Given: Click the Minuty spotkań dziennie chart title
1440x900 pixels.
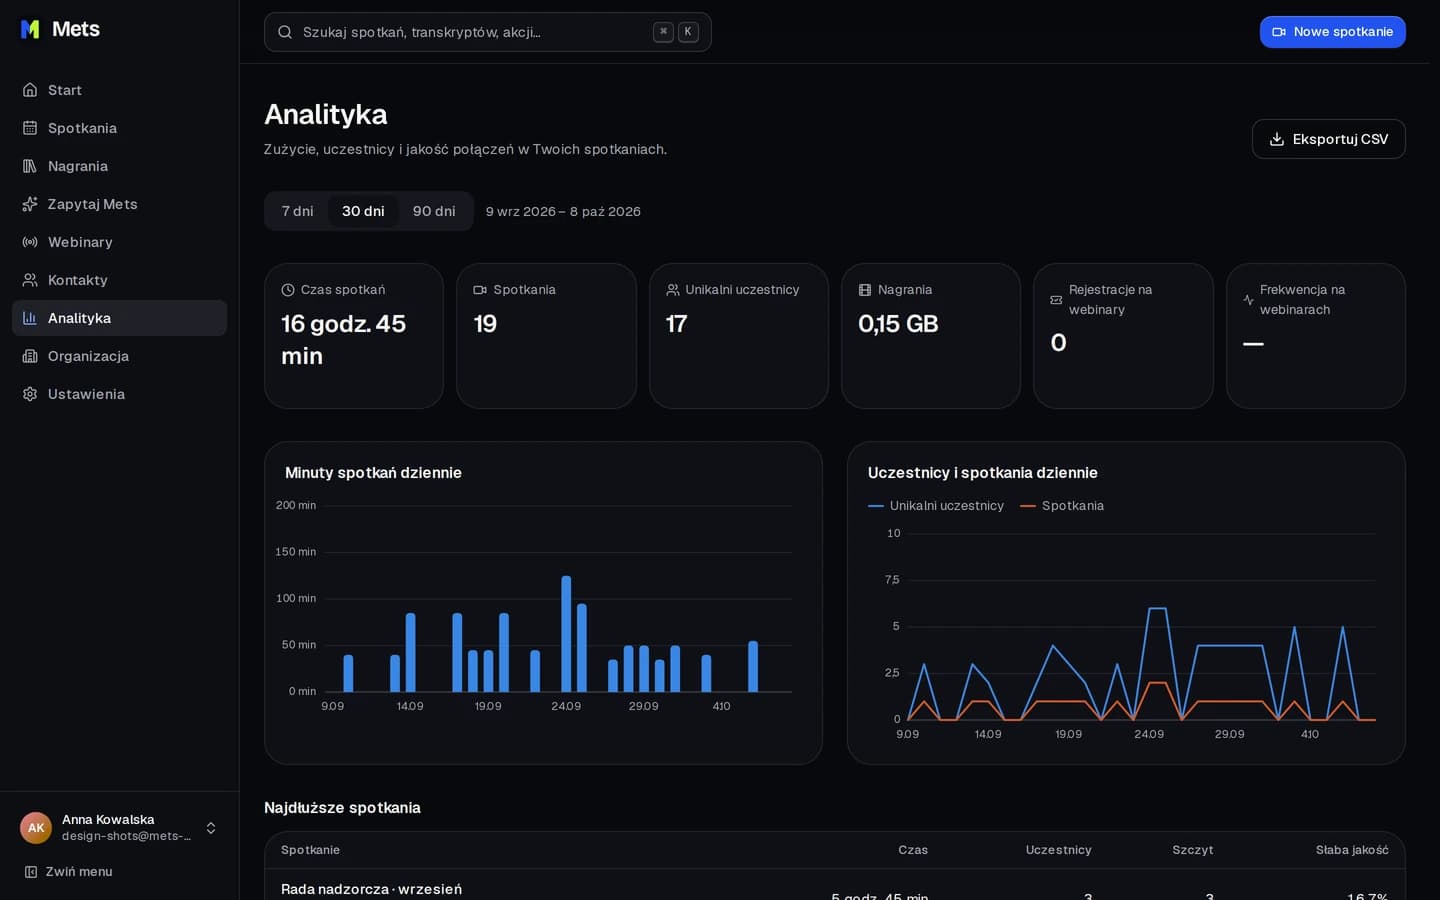Looking at the screenshot, I should click(x=373, y=473).
